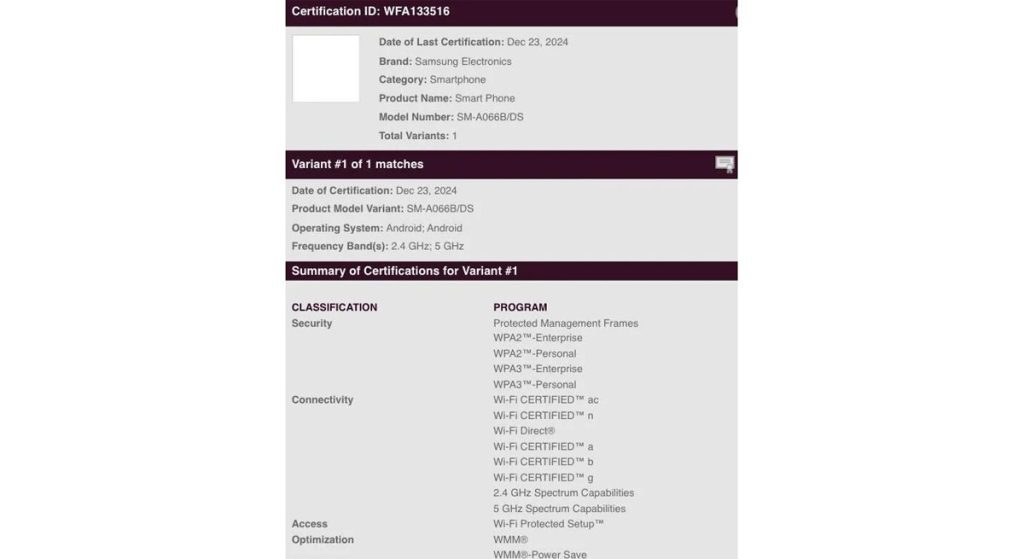Click the Wi-Fi Direct program entry
Viewport: 1024px width, 559px height.
(x=524, y=431)
